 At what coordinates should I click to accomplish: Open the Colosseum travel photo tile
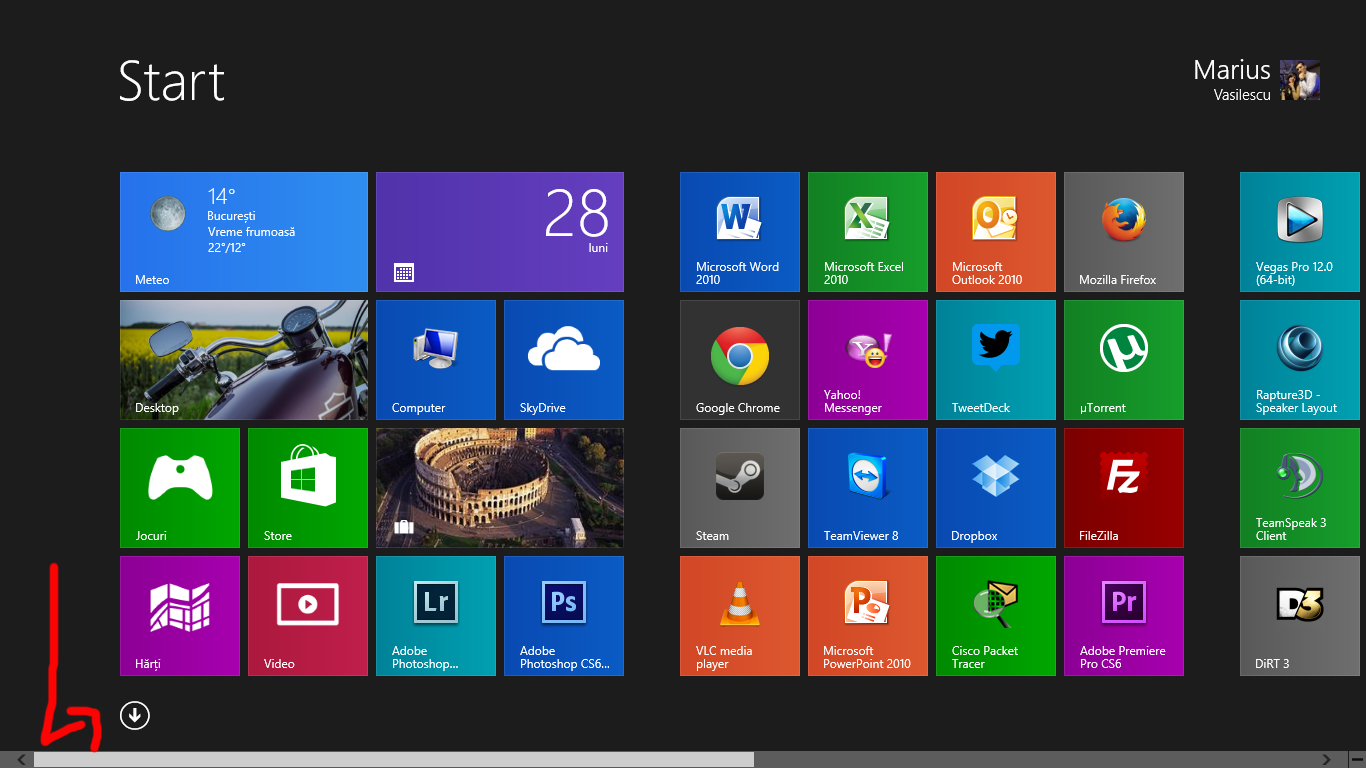pyautogui.click(x=500, y=488)
